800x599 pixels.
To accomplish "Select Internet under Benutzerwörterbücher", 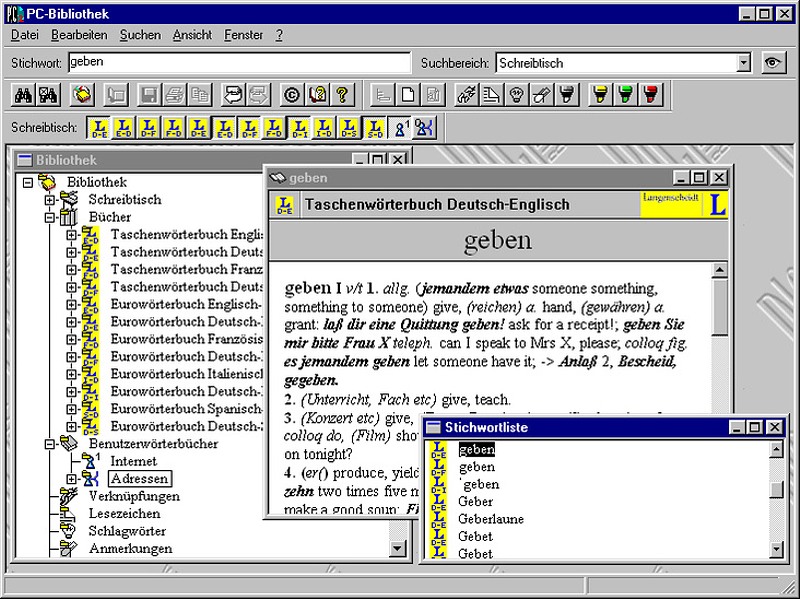I will pyautogui.click(x=134, y=461).
